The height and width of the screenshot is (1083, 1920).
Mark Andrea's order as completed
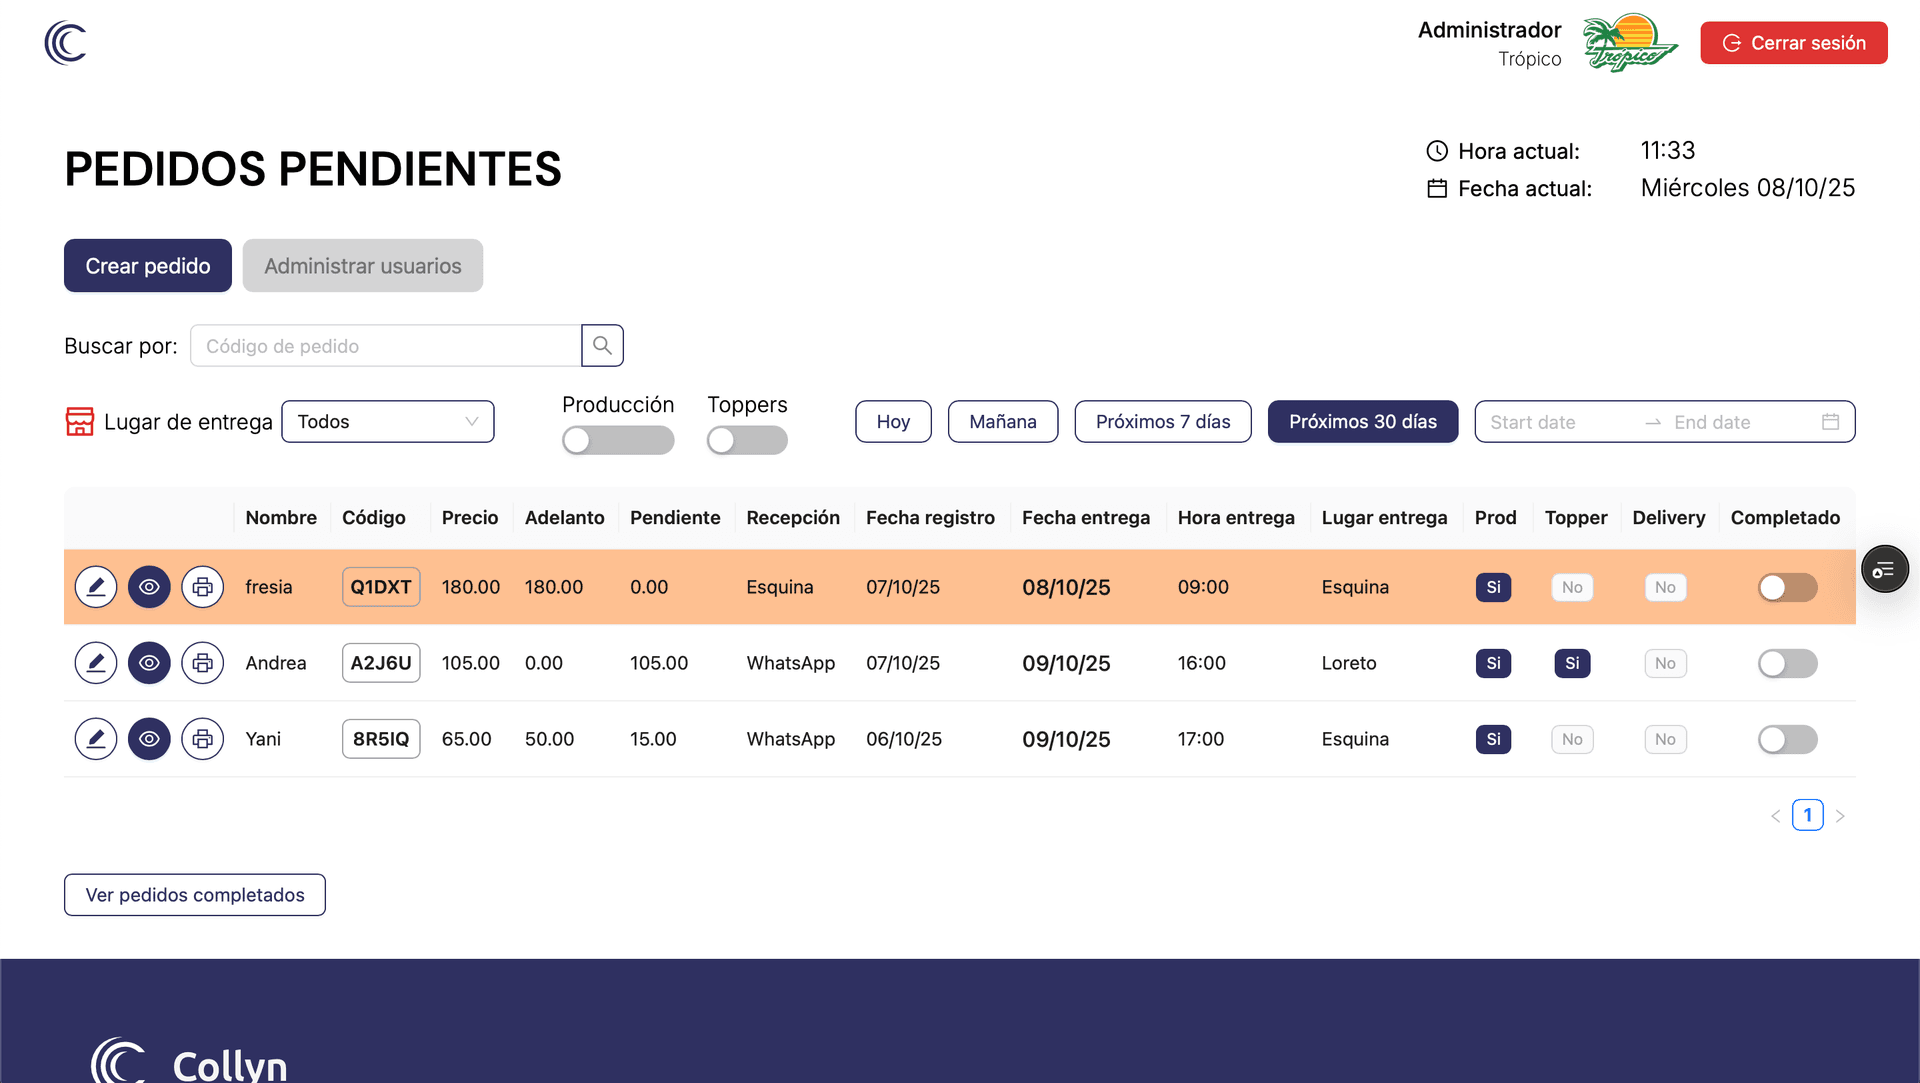tap(1787, 663)
